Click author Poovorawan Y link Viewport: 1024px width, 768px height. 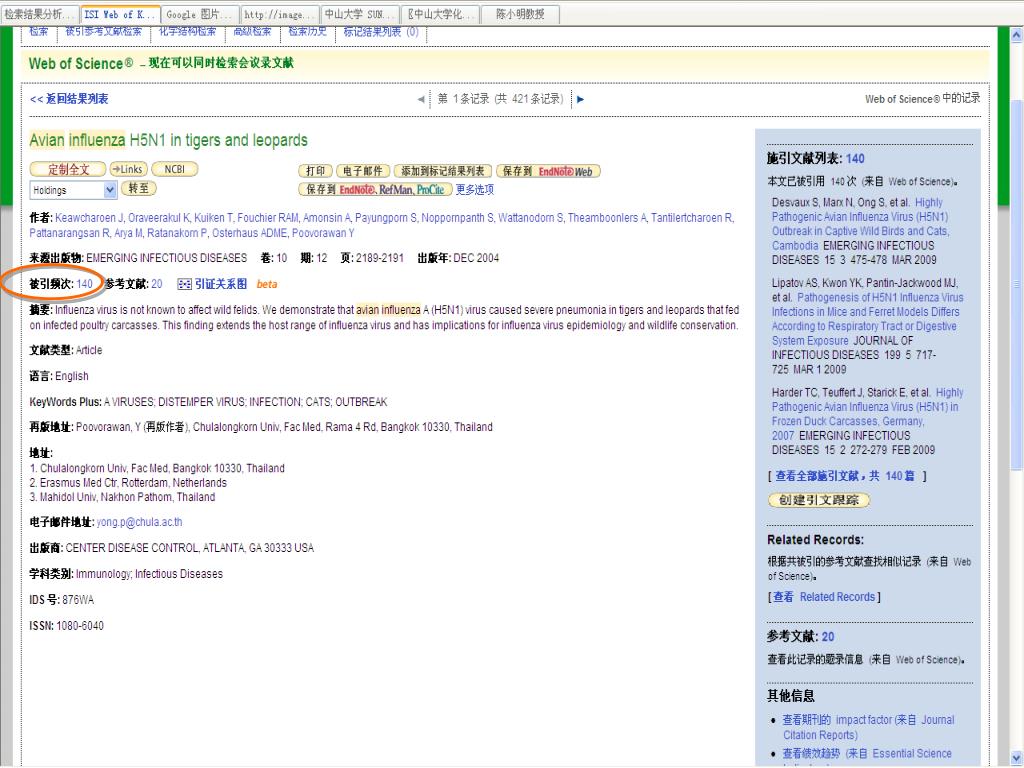tap(323, 233)
